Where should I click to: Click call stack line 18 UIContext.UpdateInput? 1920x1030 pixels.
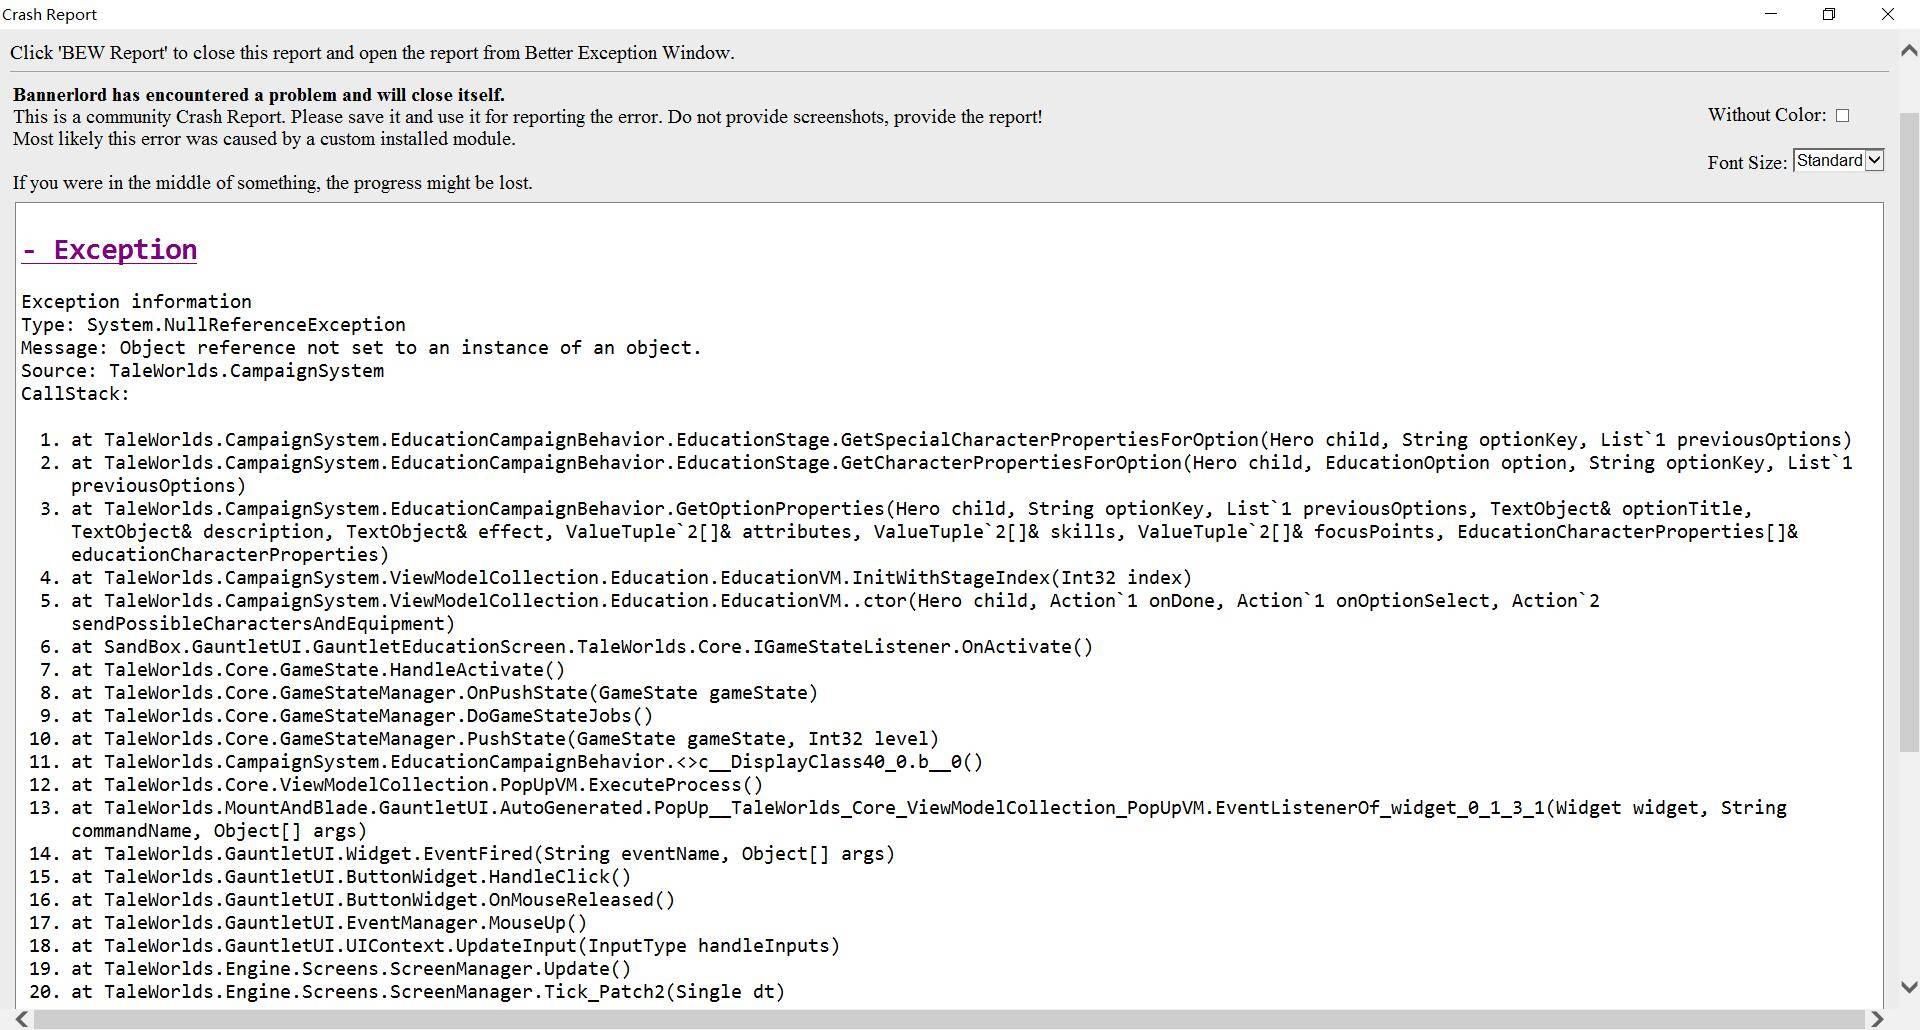tap(455, 946)
